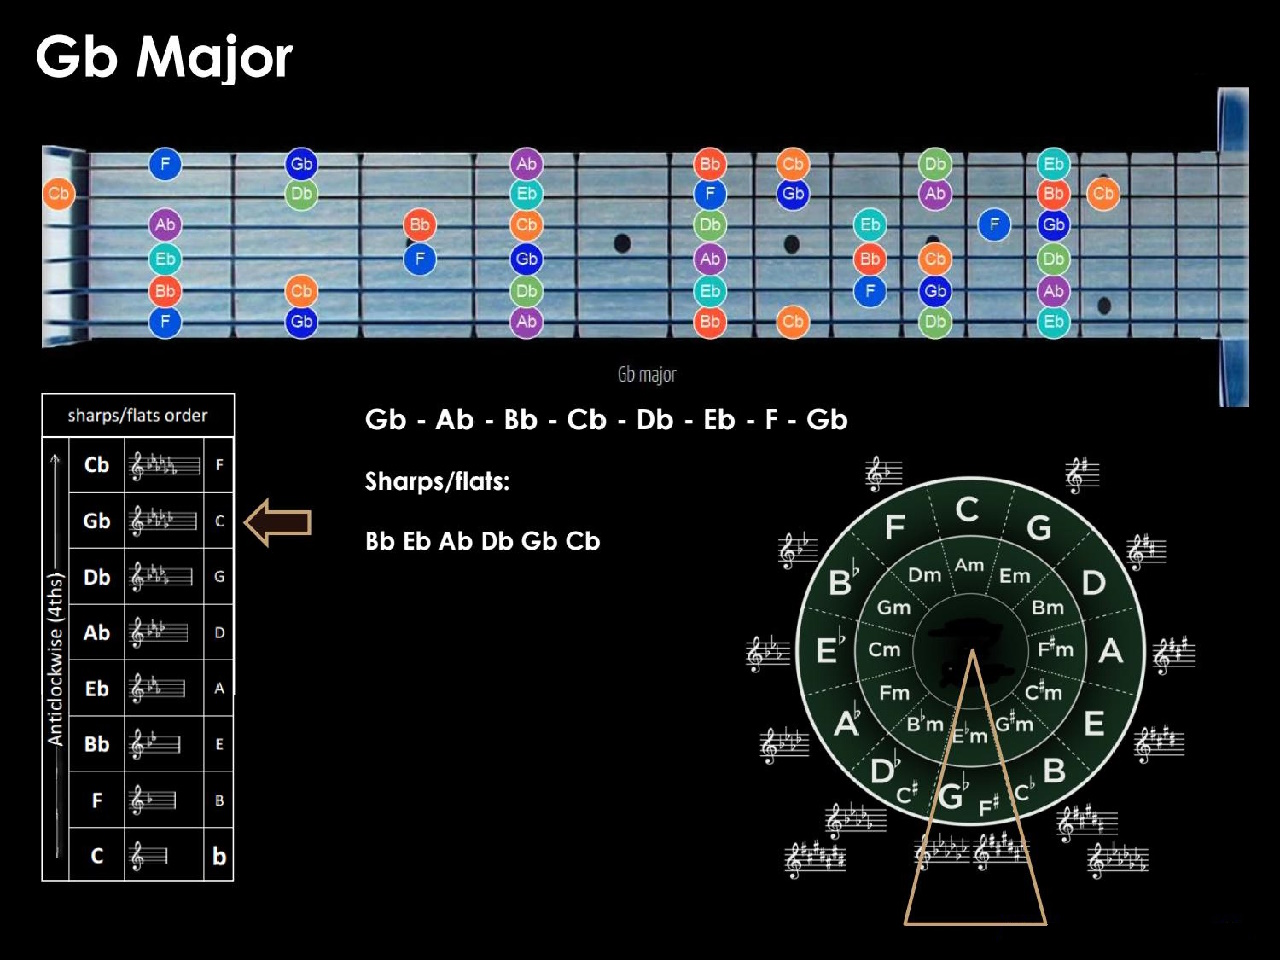
Task: Click the one-sharp key signature beside G
Action: point(1082,474)
